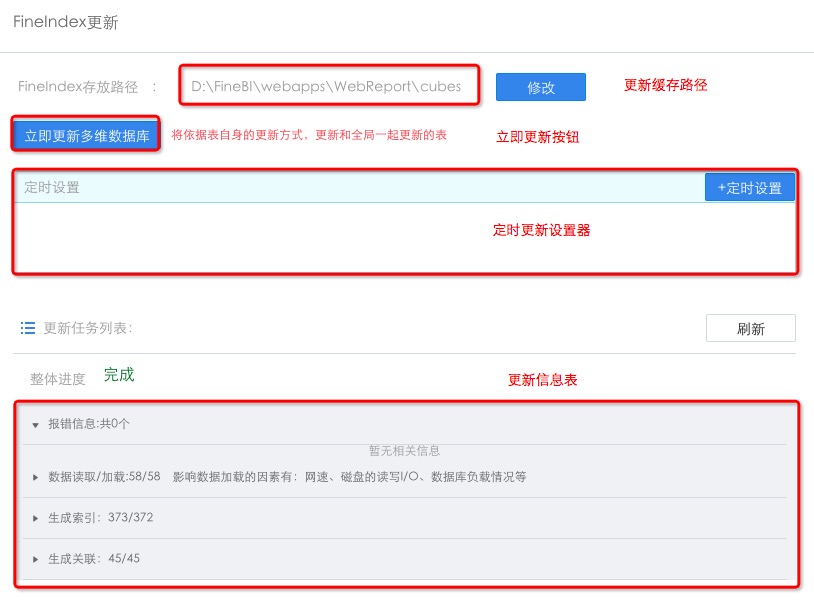Click the 定时设置 header label
814x607 pixels.
coord(52,187)
